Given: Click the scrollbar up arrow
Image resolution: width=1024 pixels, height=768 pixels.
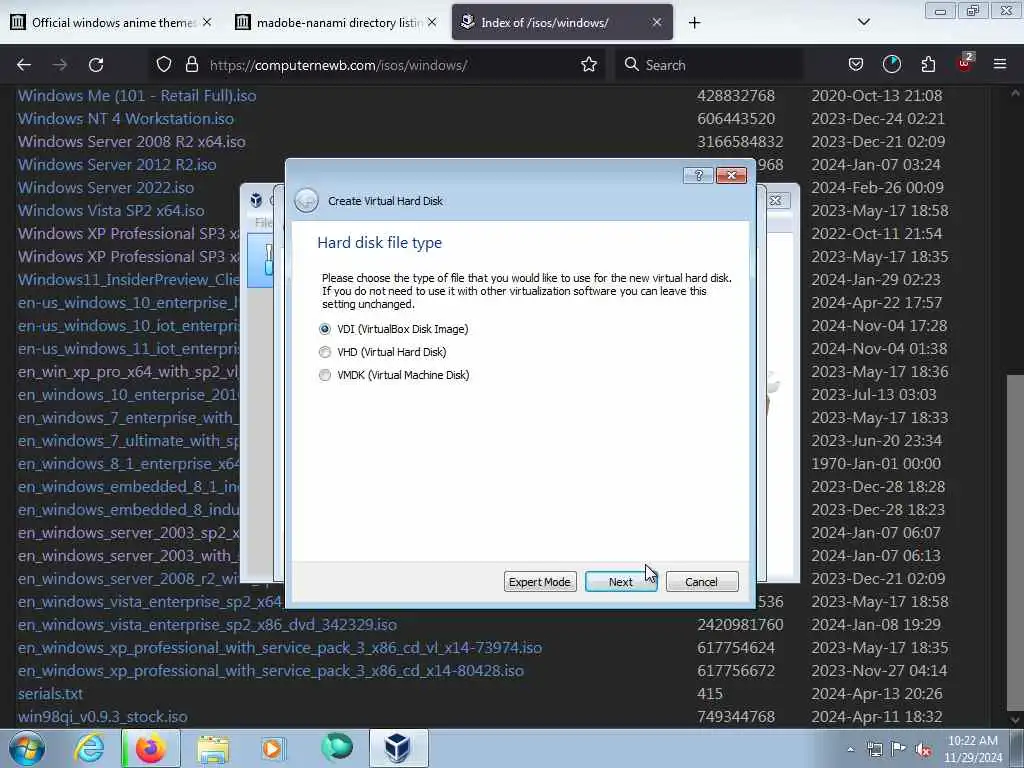Looking at the screenshot, I should [x=1015, y=93].
